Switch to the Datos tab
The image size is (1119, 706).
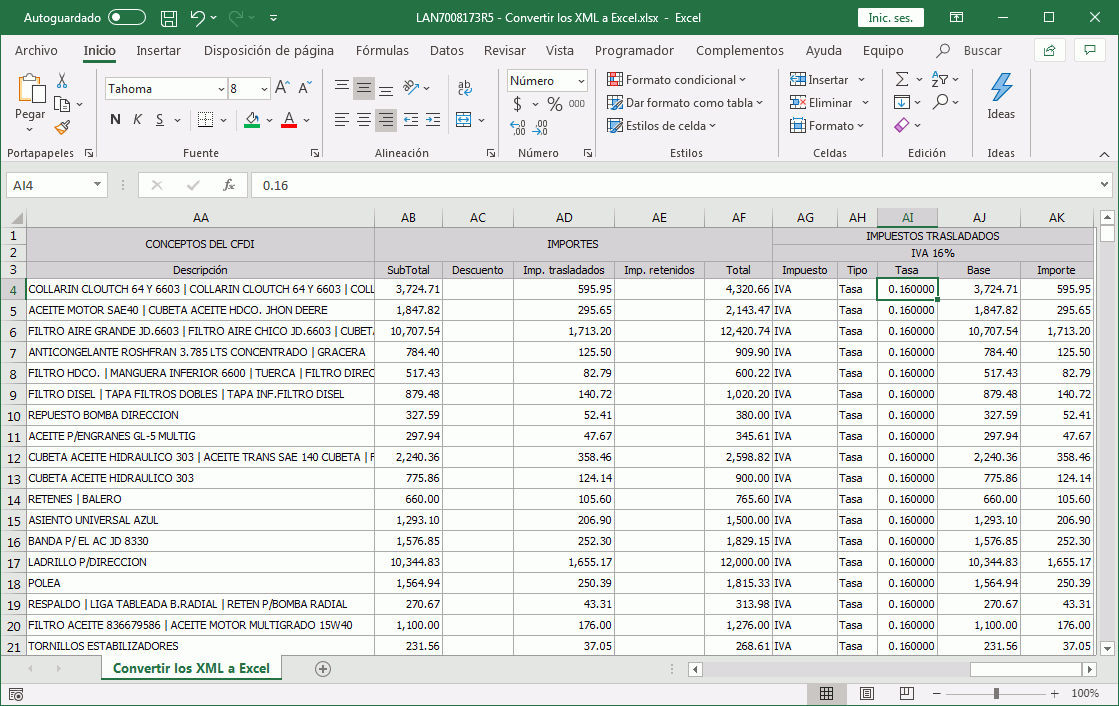click(446, 50)
